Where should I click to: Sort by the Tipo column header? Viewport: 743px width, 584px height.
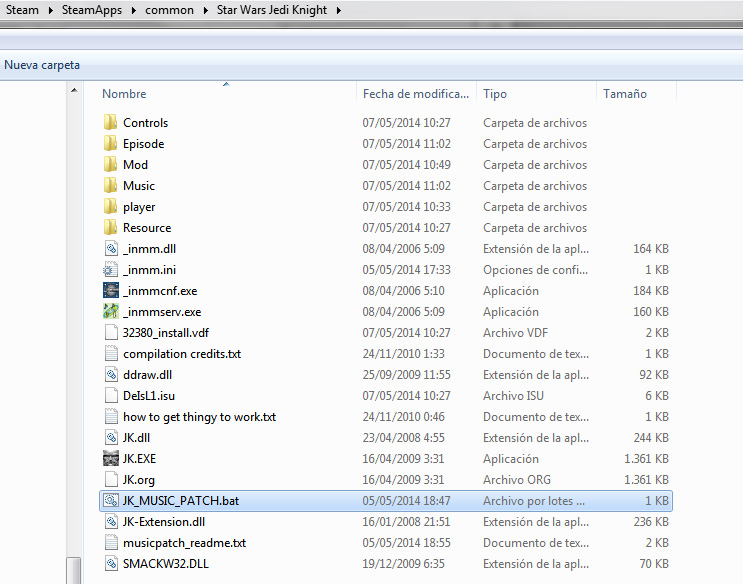click(x=495, y=94)
